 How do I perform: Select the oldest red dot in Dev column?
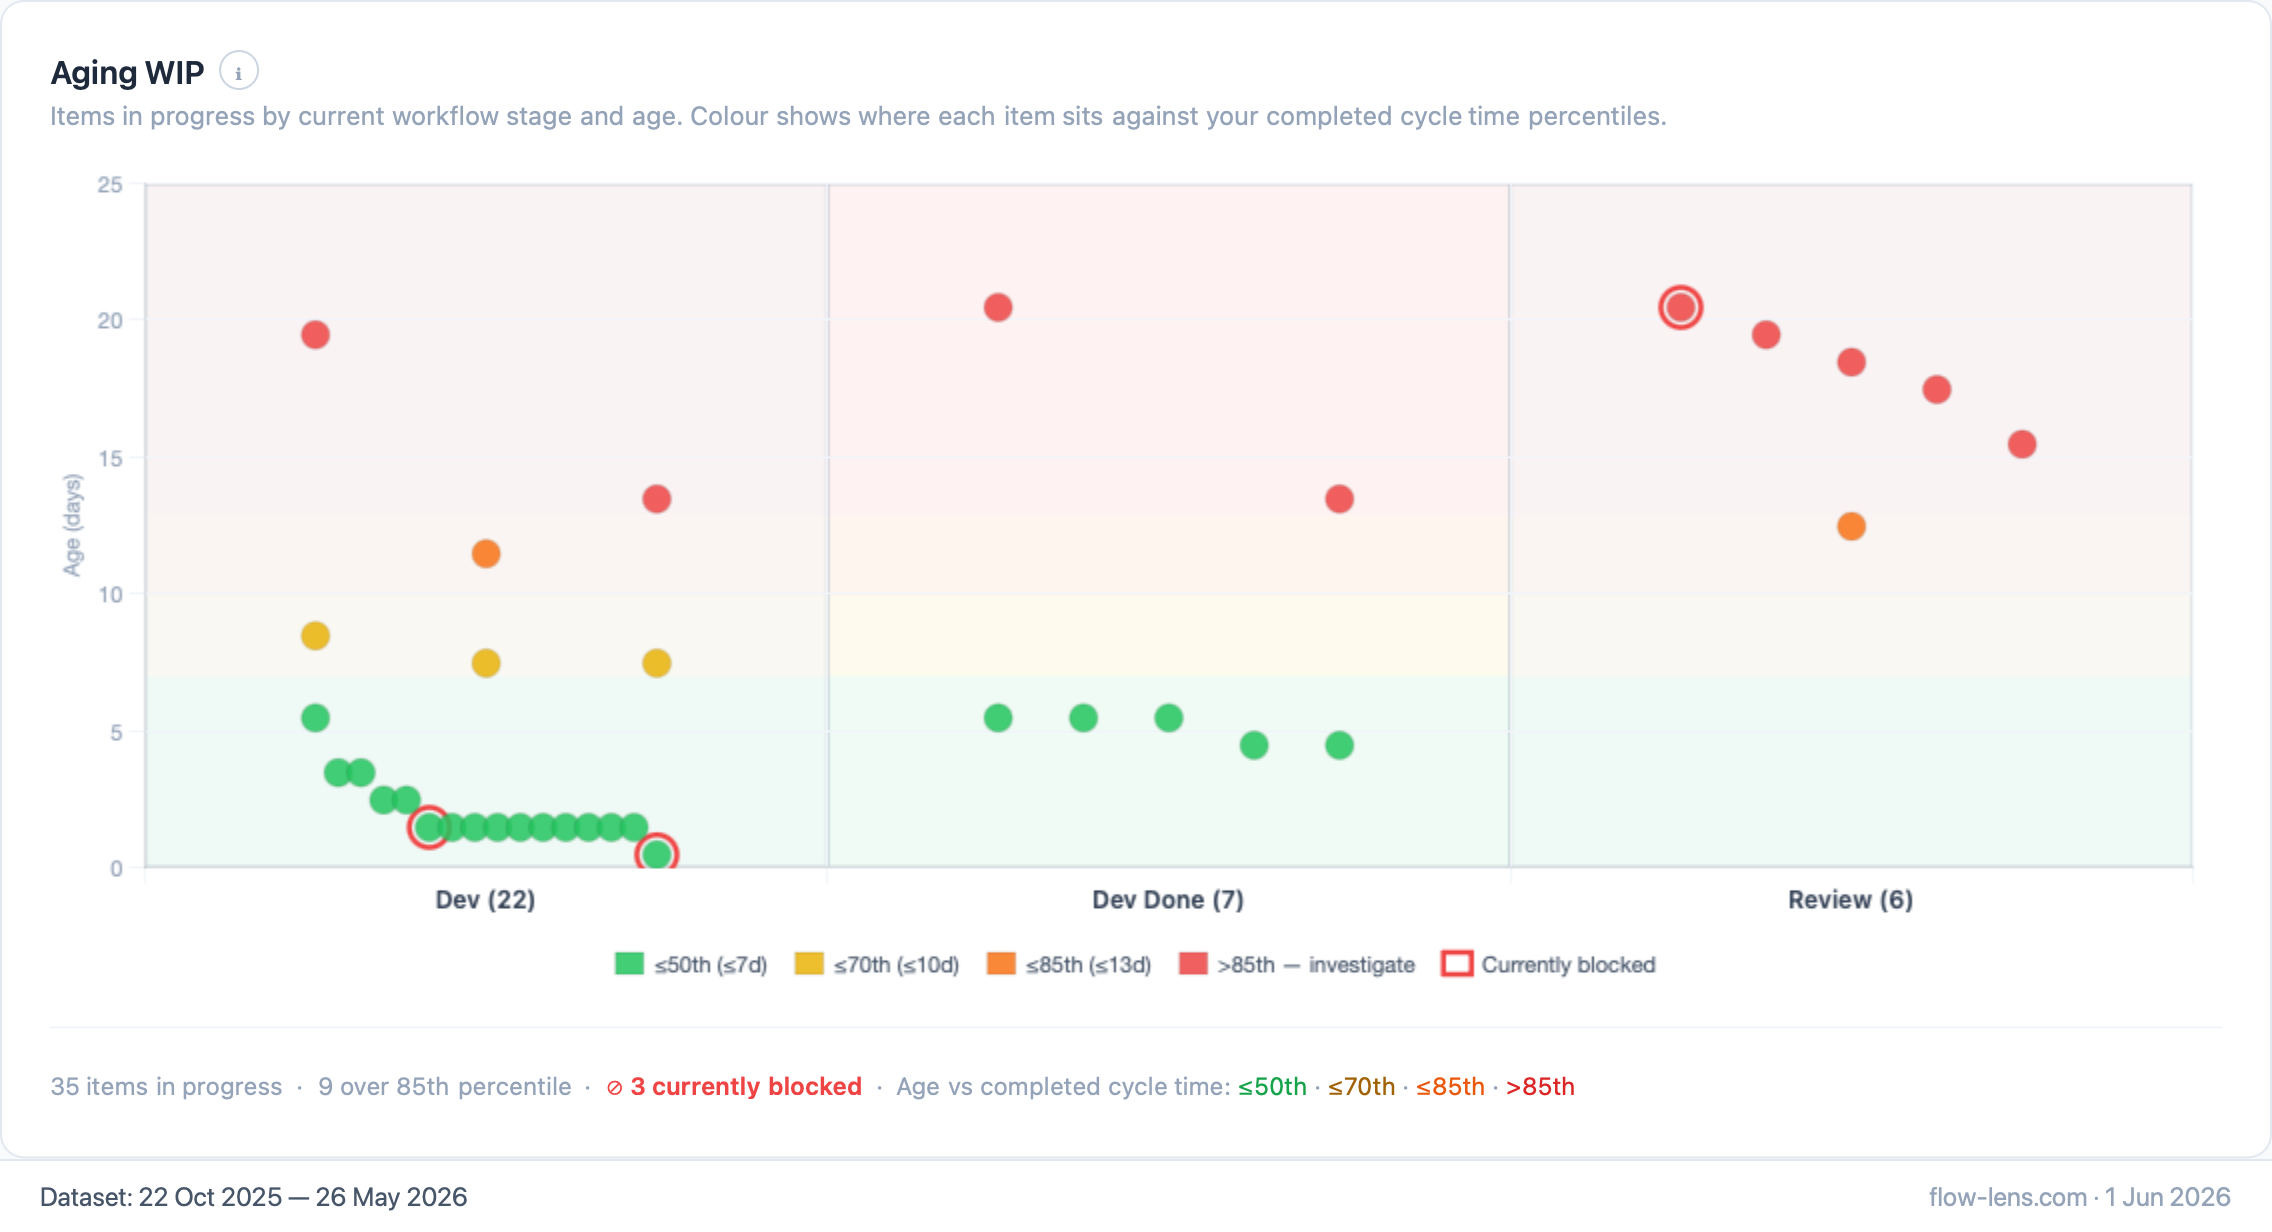pyautogui.click(x=315, y=335)
